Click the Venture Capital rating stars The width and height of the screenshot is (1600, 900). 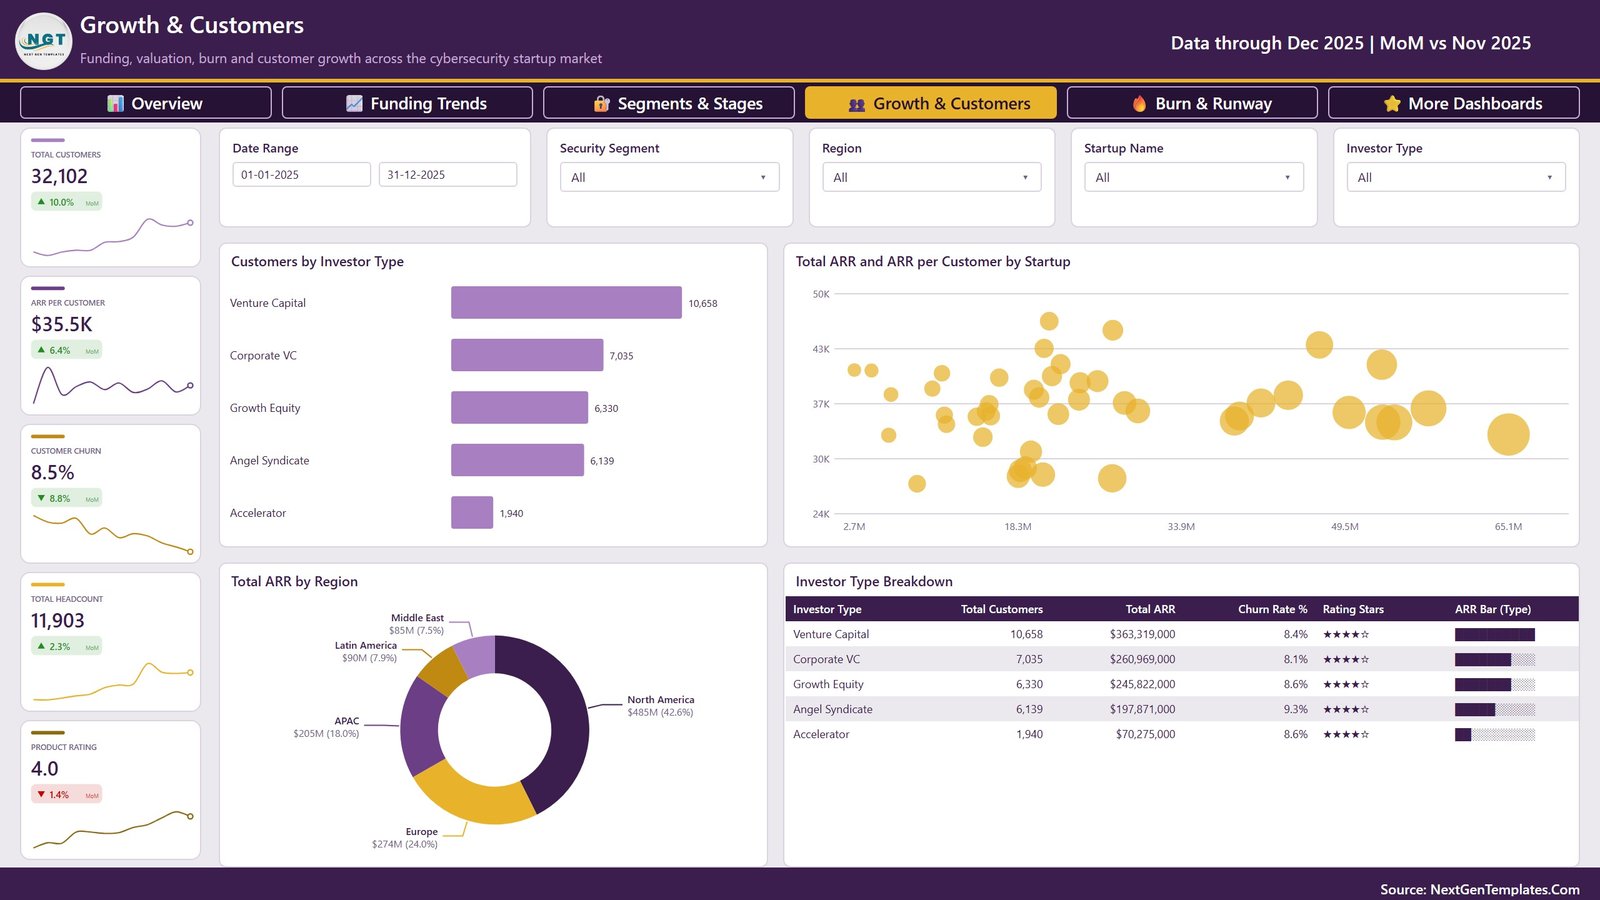pos(1346,634)
